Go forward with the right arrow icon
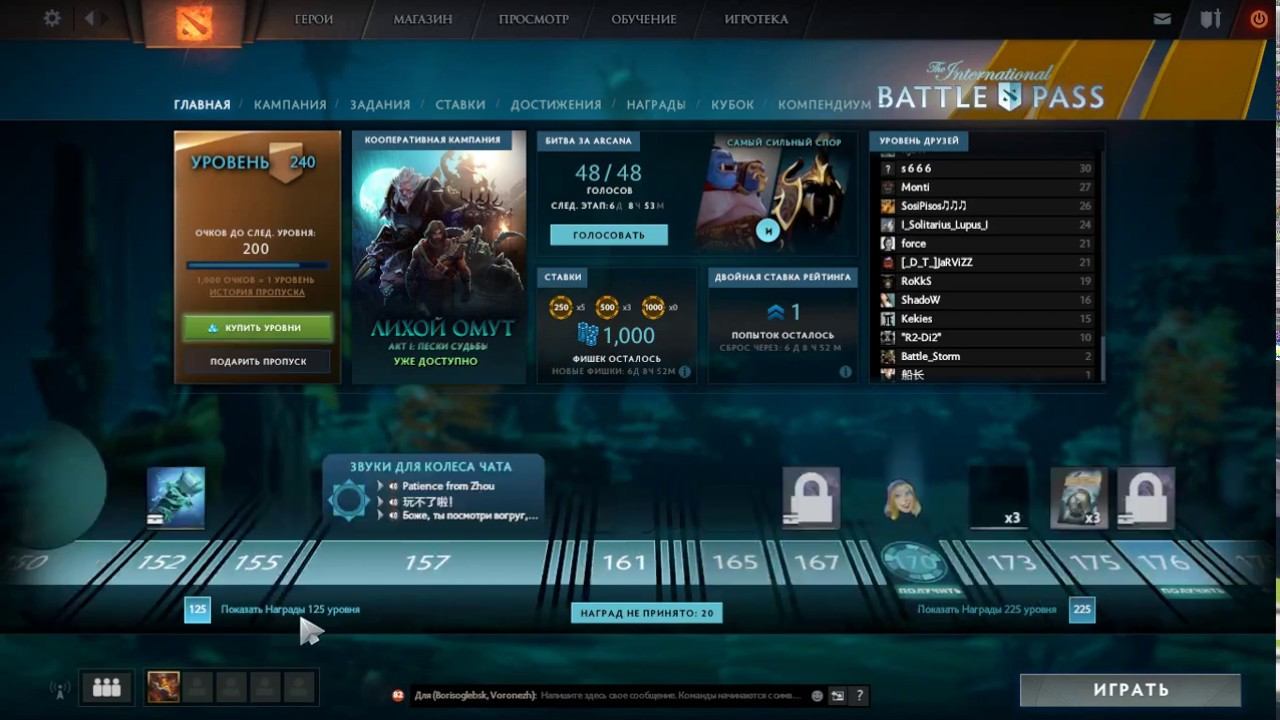 tap(103, 18)
